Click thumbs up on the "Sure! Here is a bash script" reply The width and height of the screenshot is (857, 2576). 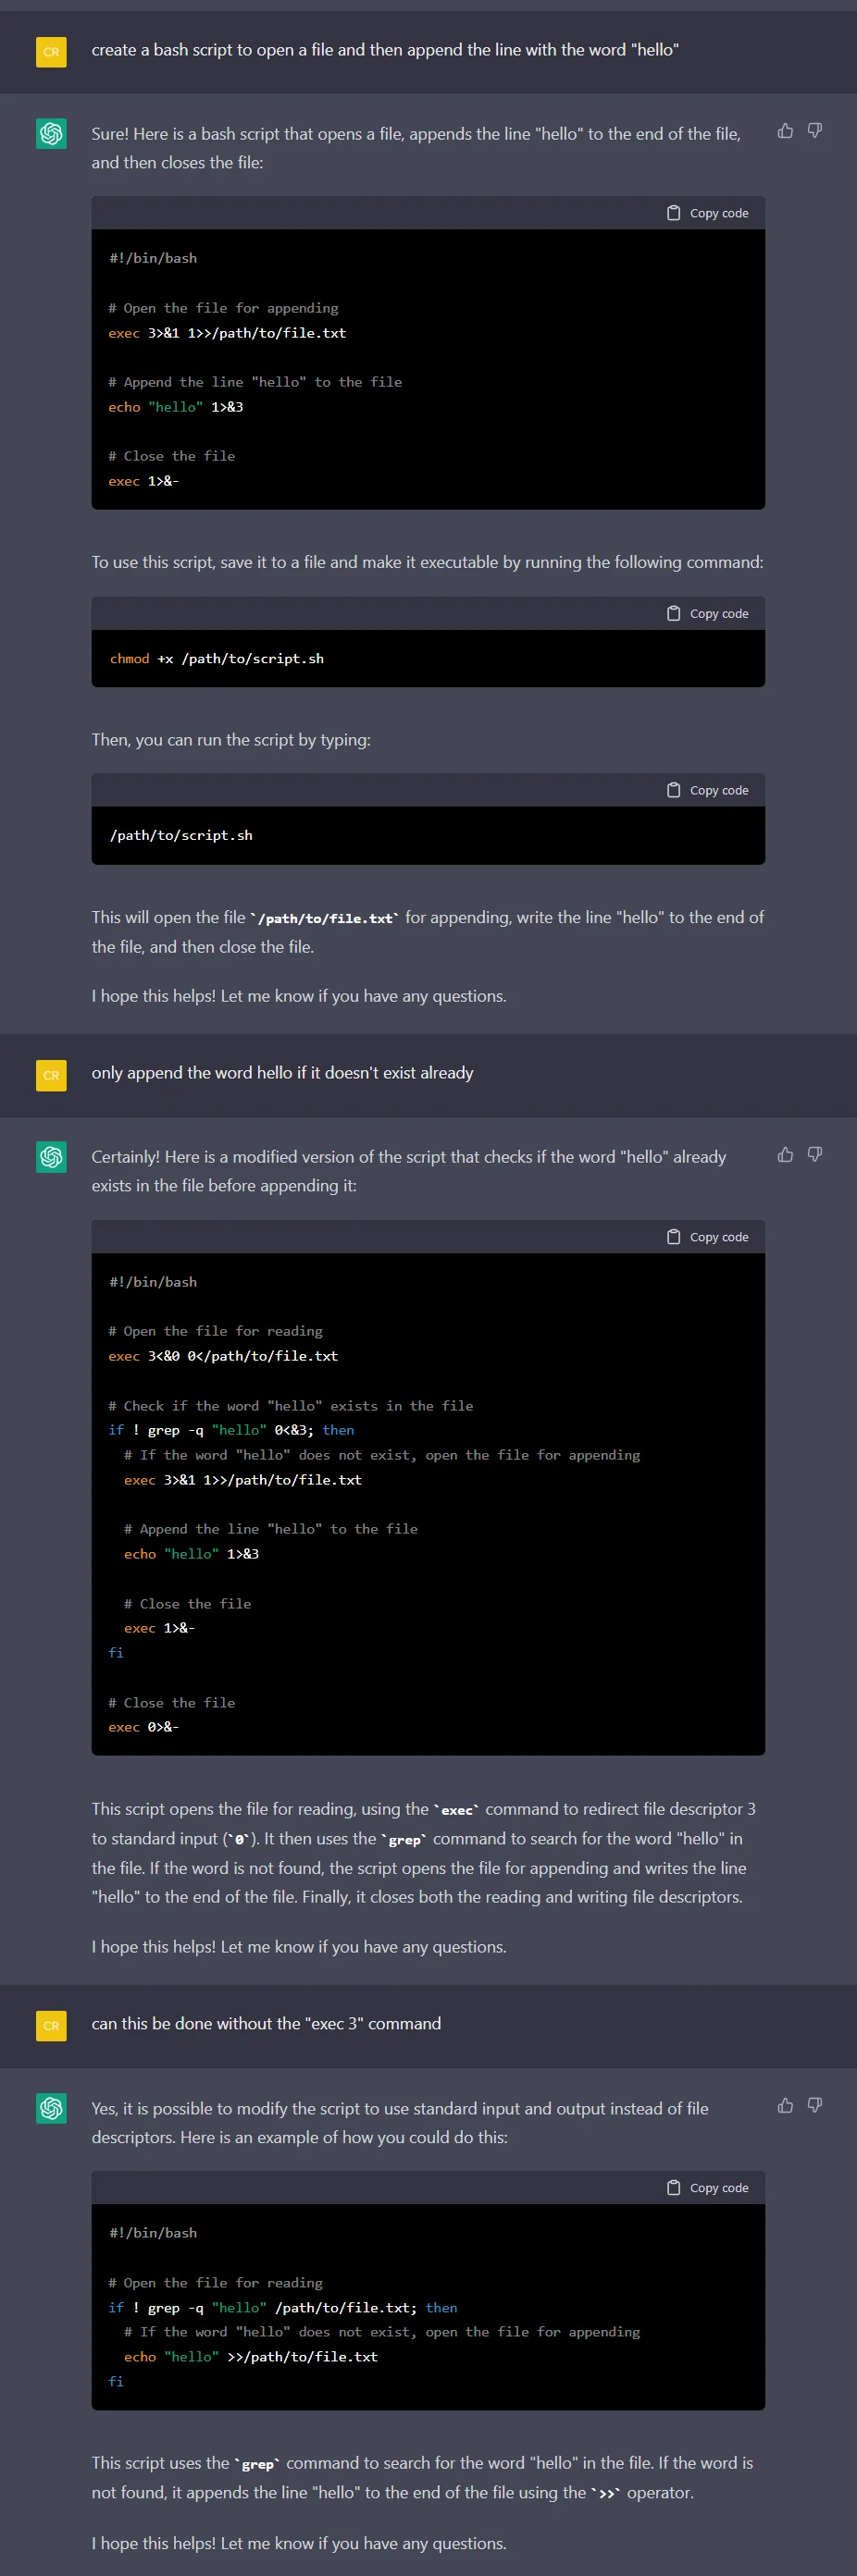click(785, 131)
